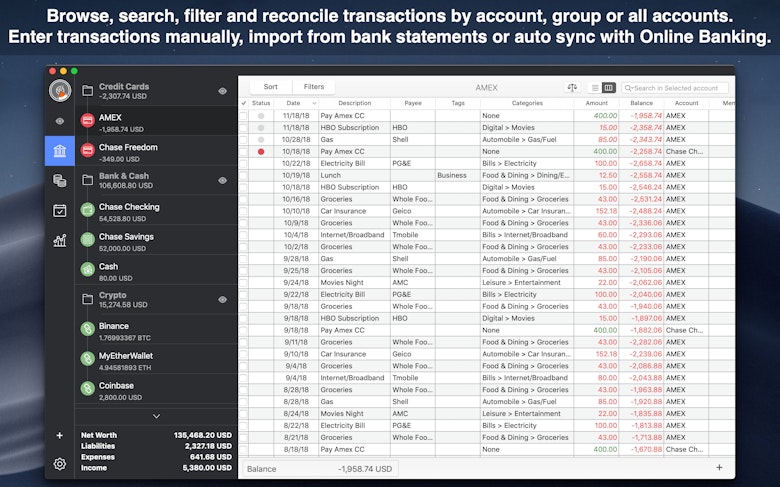This screenshot has width=780, height=487.
Task: Select the Binance crypto account
Action: (x=156, y=329)
